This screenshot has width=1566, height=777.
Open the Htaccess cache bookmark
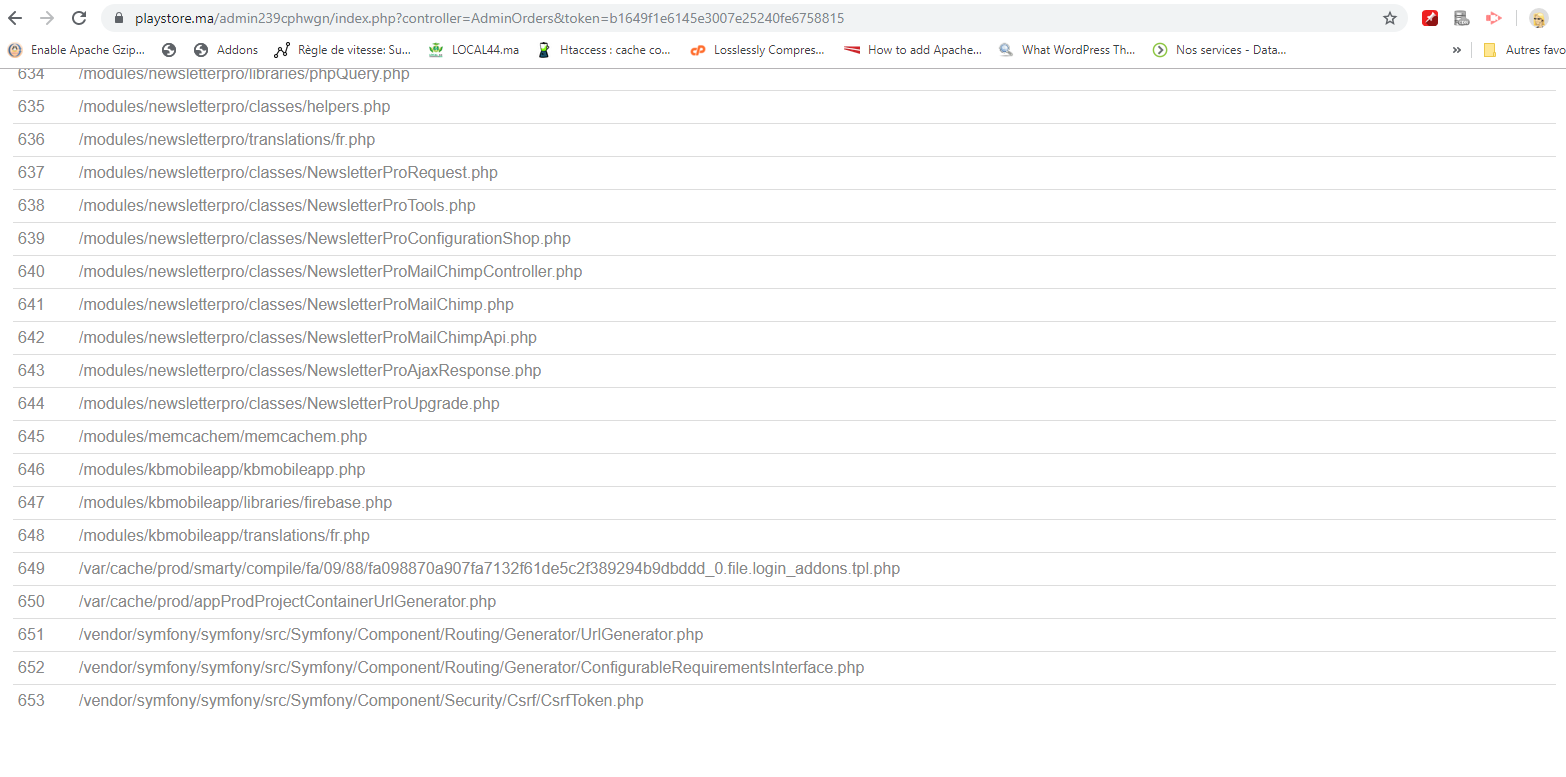pyautogui.click(x=605, y=49)
